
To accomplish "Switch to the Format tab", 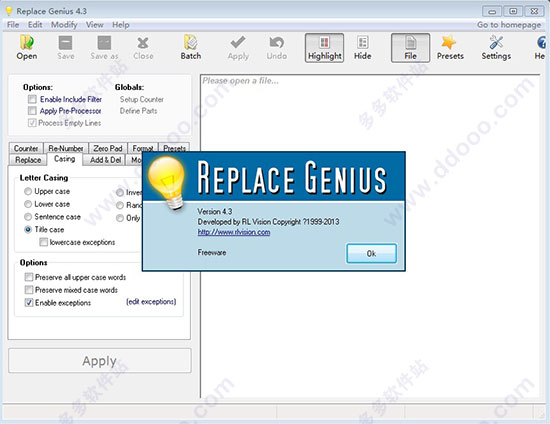I will coord(143,148).
